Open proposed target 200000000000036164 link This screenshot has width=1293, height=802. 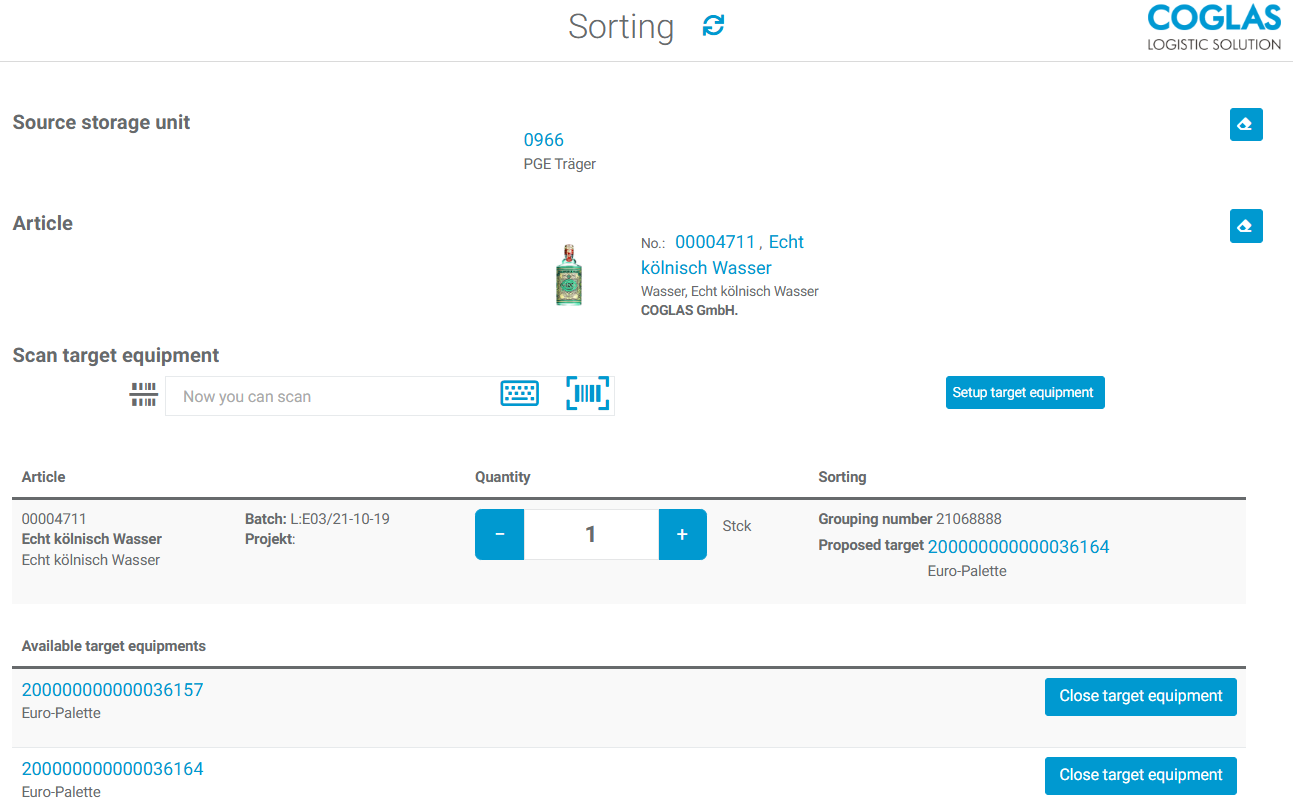1019,547
